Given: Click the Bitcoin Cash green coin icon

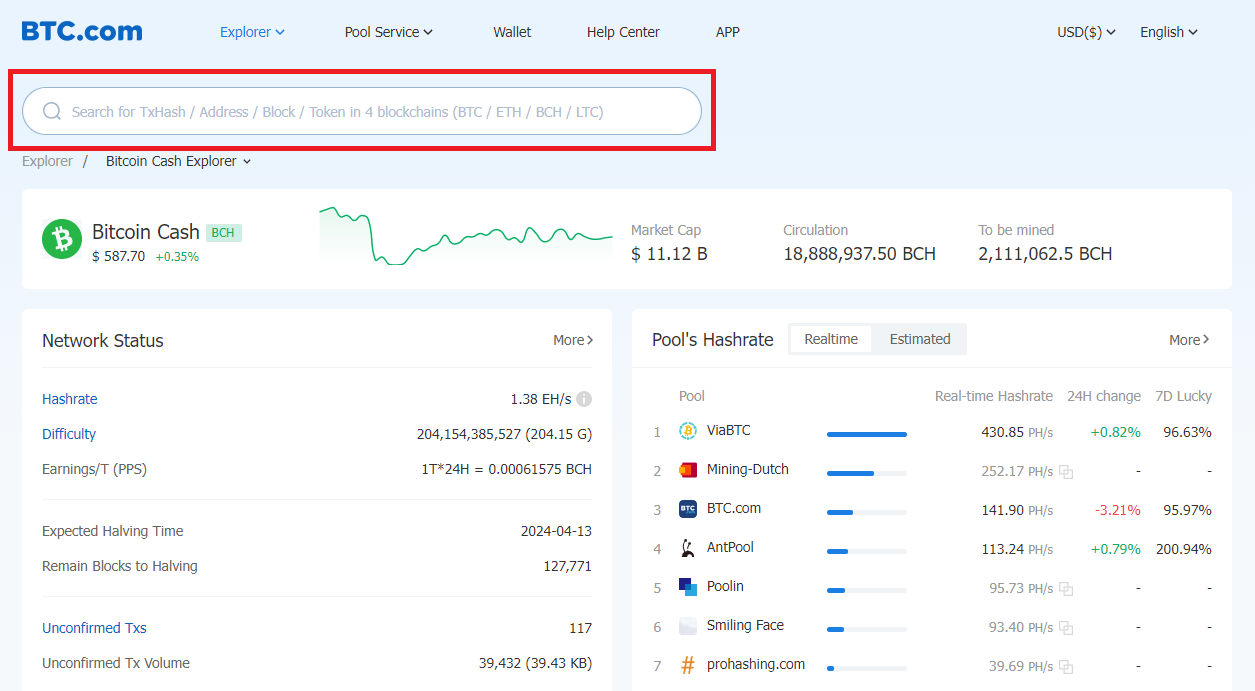Looking at the screenshot, I should [x=62, y=240].
